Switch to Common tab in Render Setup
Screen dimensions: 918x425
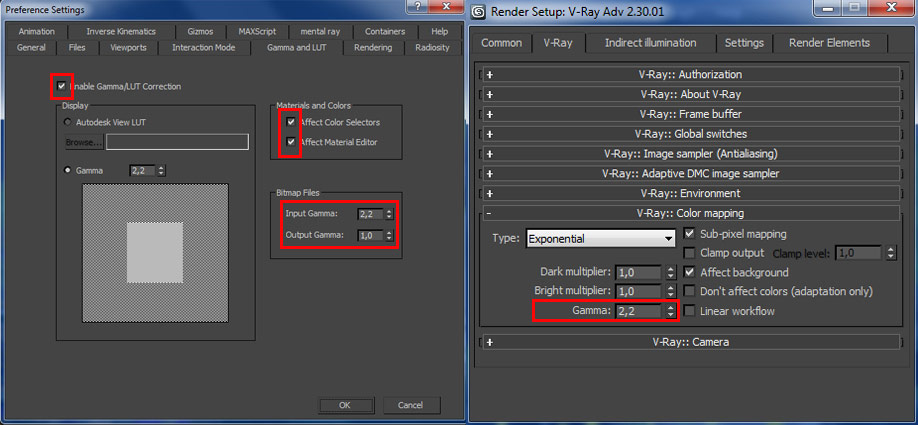tap(501, 43)
